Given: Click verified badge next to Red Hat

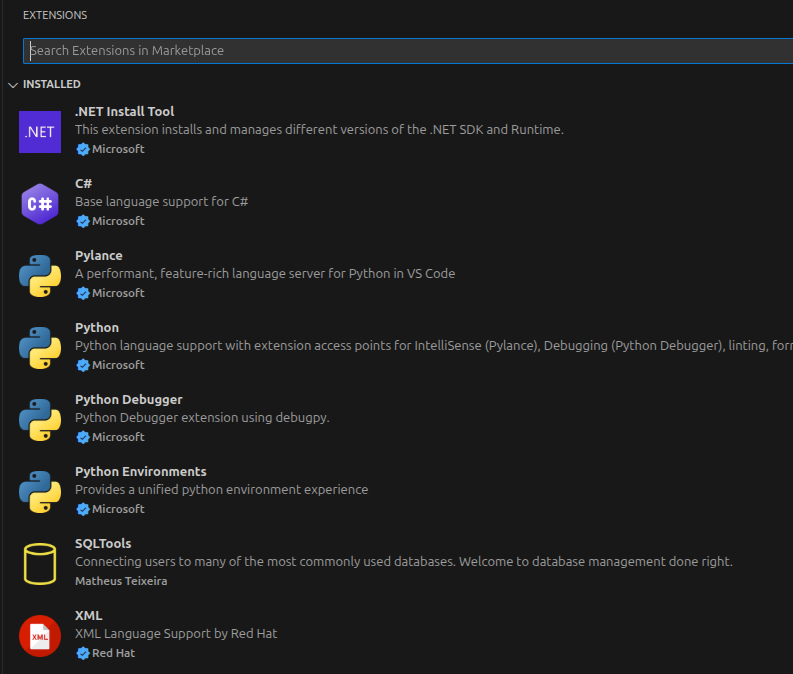Looking at the screenshot, I should click(83, 653).
